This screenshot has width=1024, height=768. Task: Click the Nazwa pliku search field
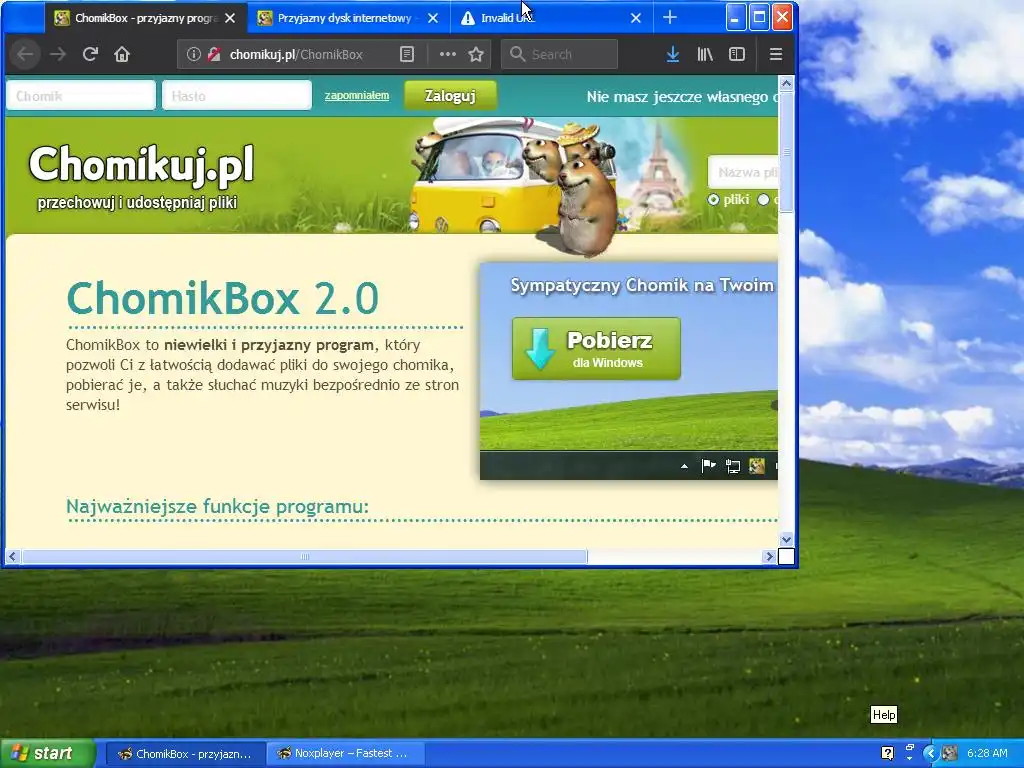click(743, 172)
